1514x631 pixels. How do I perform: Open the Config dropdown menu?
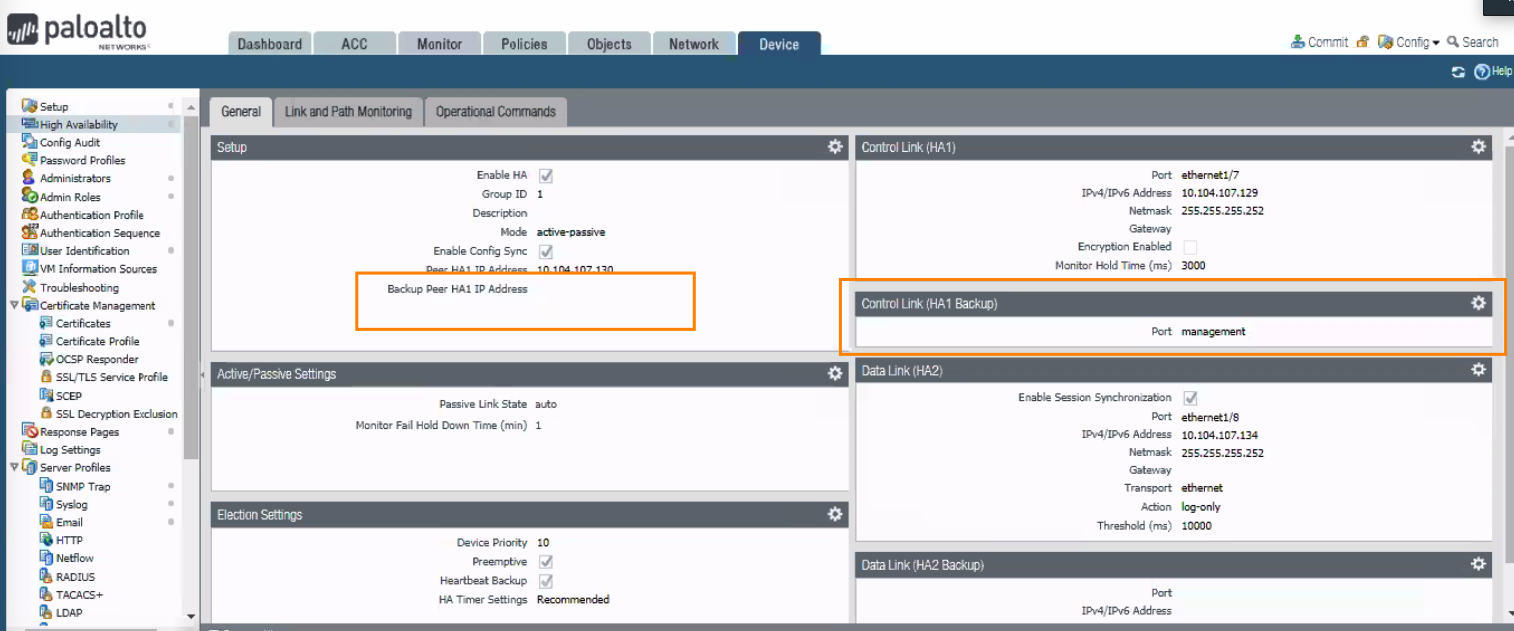pos(1408,42)
